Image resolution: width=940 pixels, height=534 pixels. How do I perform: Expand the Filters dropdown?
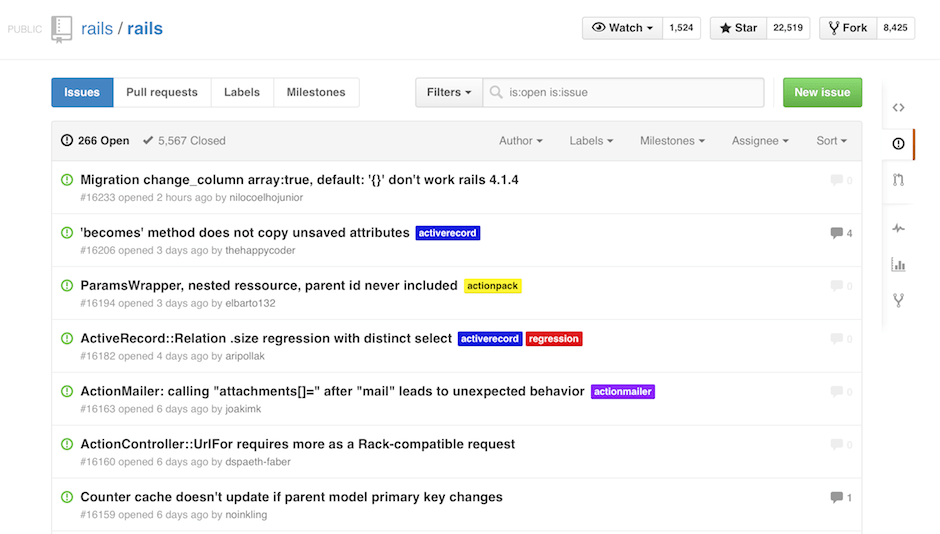(x=449, y=92)
